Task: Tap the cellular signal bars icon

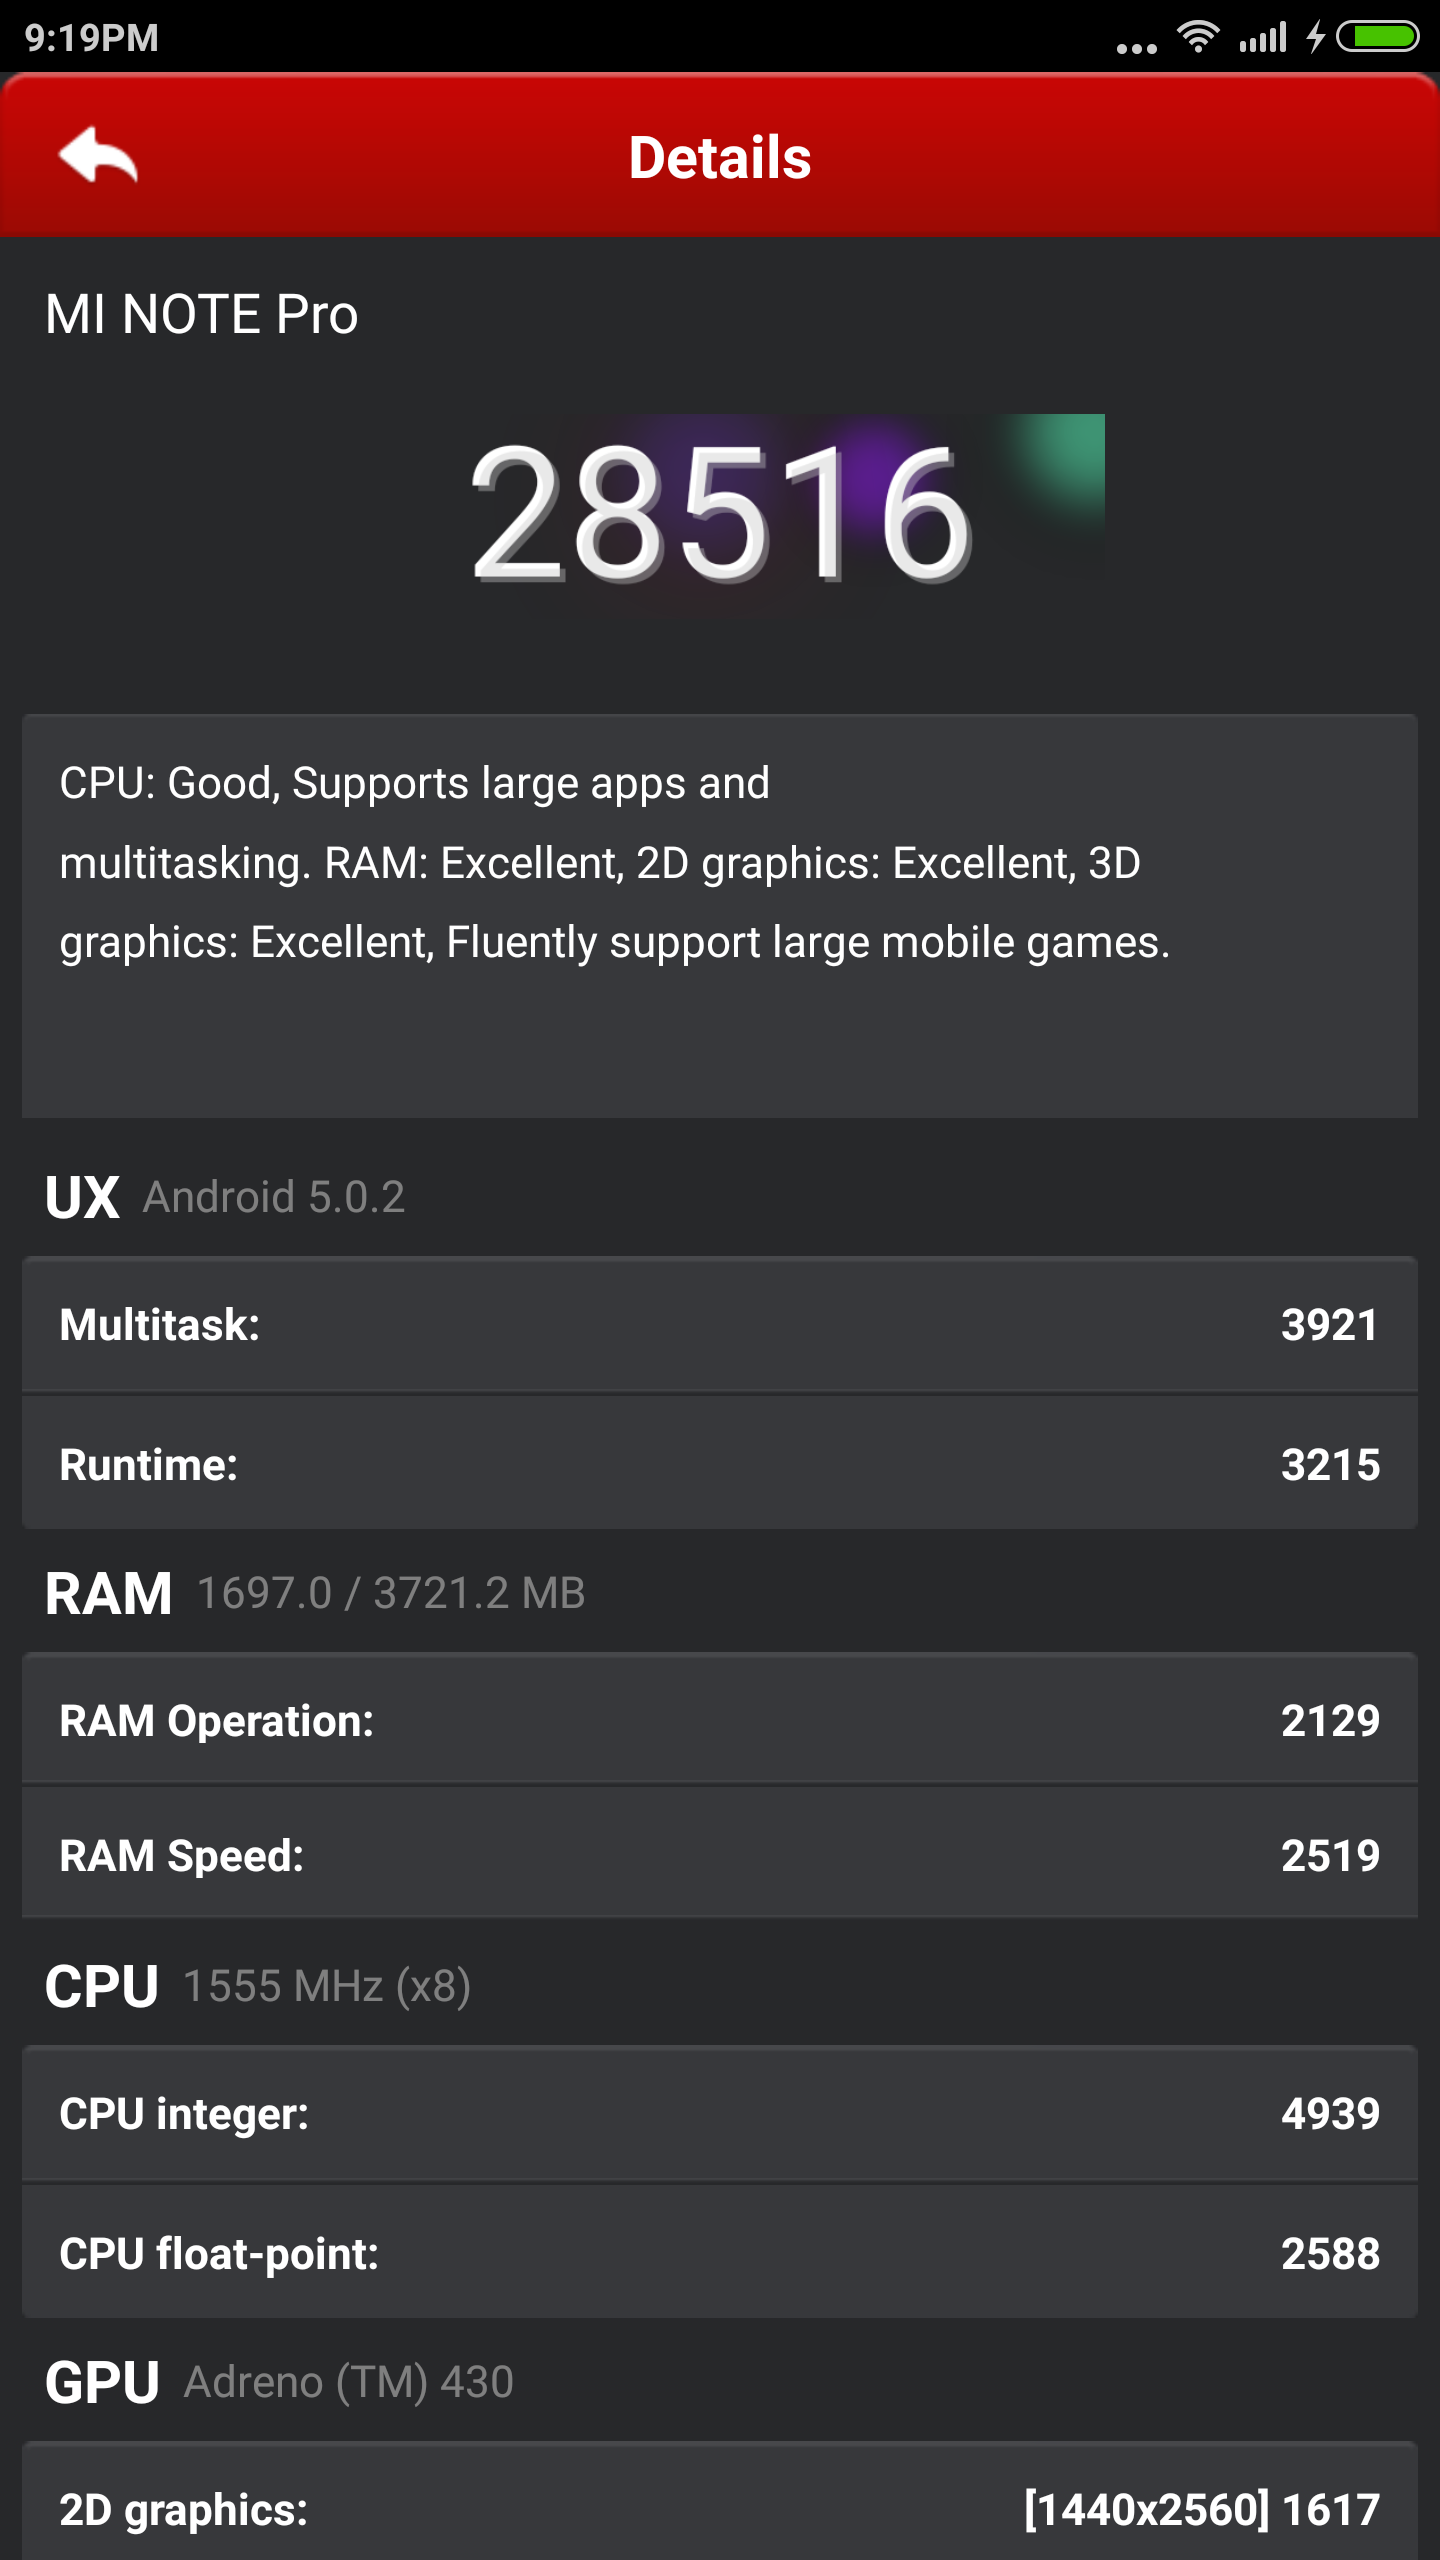Action: point(1263,38)
